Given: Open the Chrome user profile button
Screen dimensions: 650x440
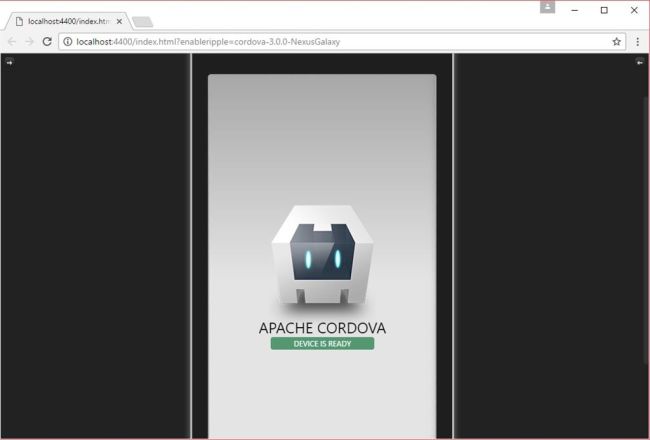Looking at the screenshot, I should pos(547,7).
